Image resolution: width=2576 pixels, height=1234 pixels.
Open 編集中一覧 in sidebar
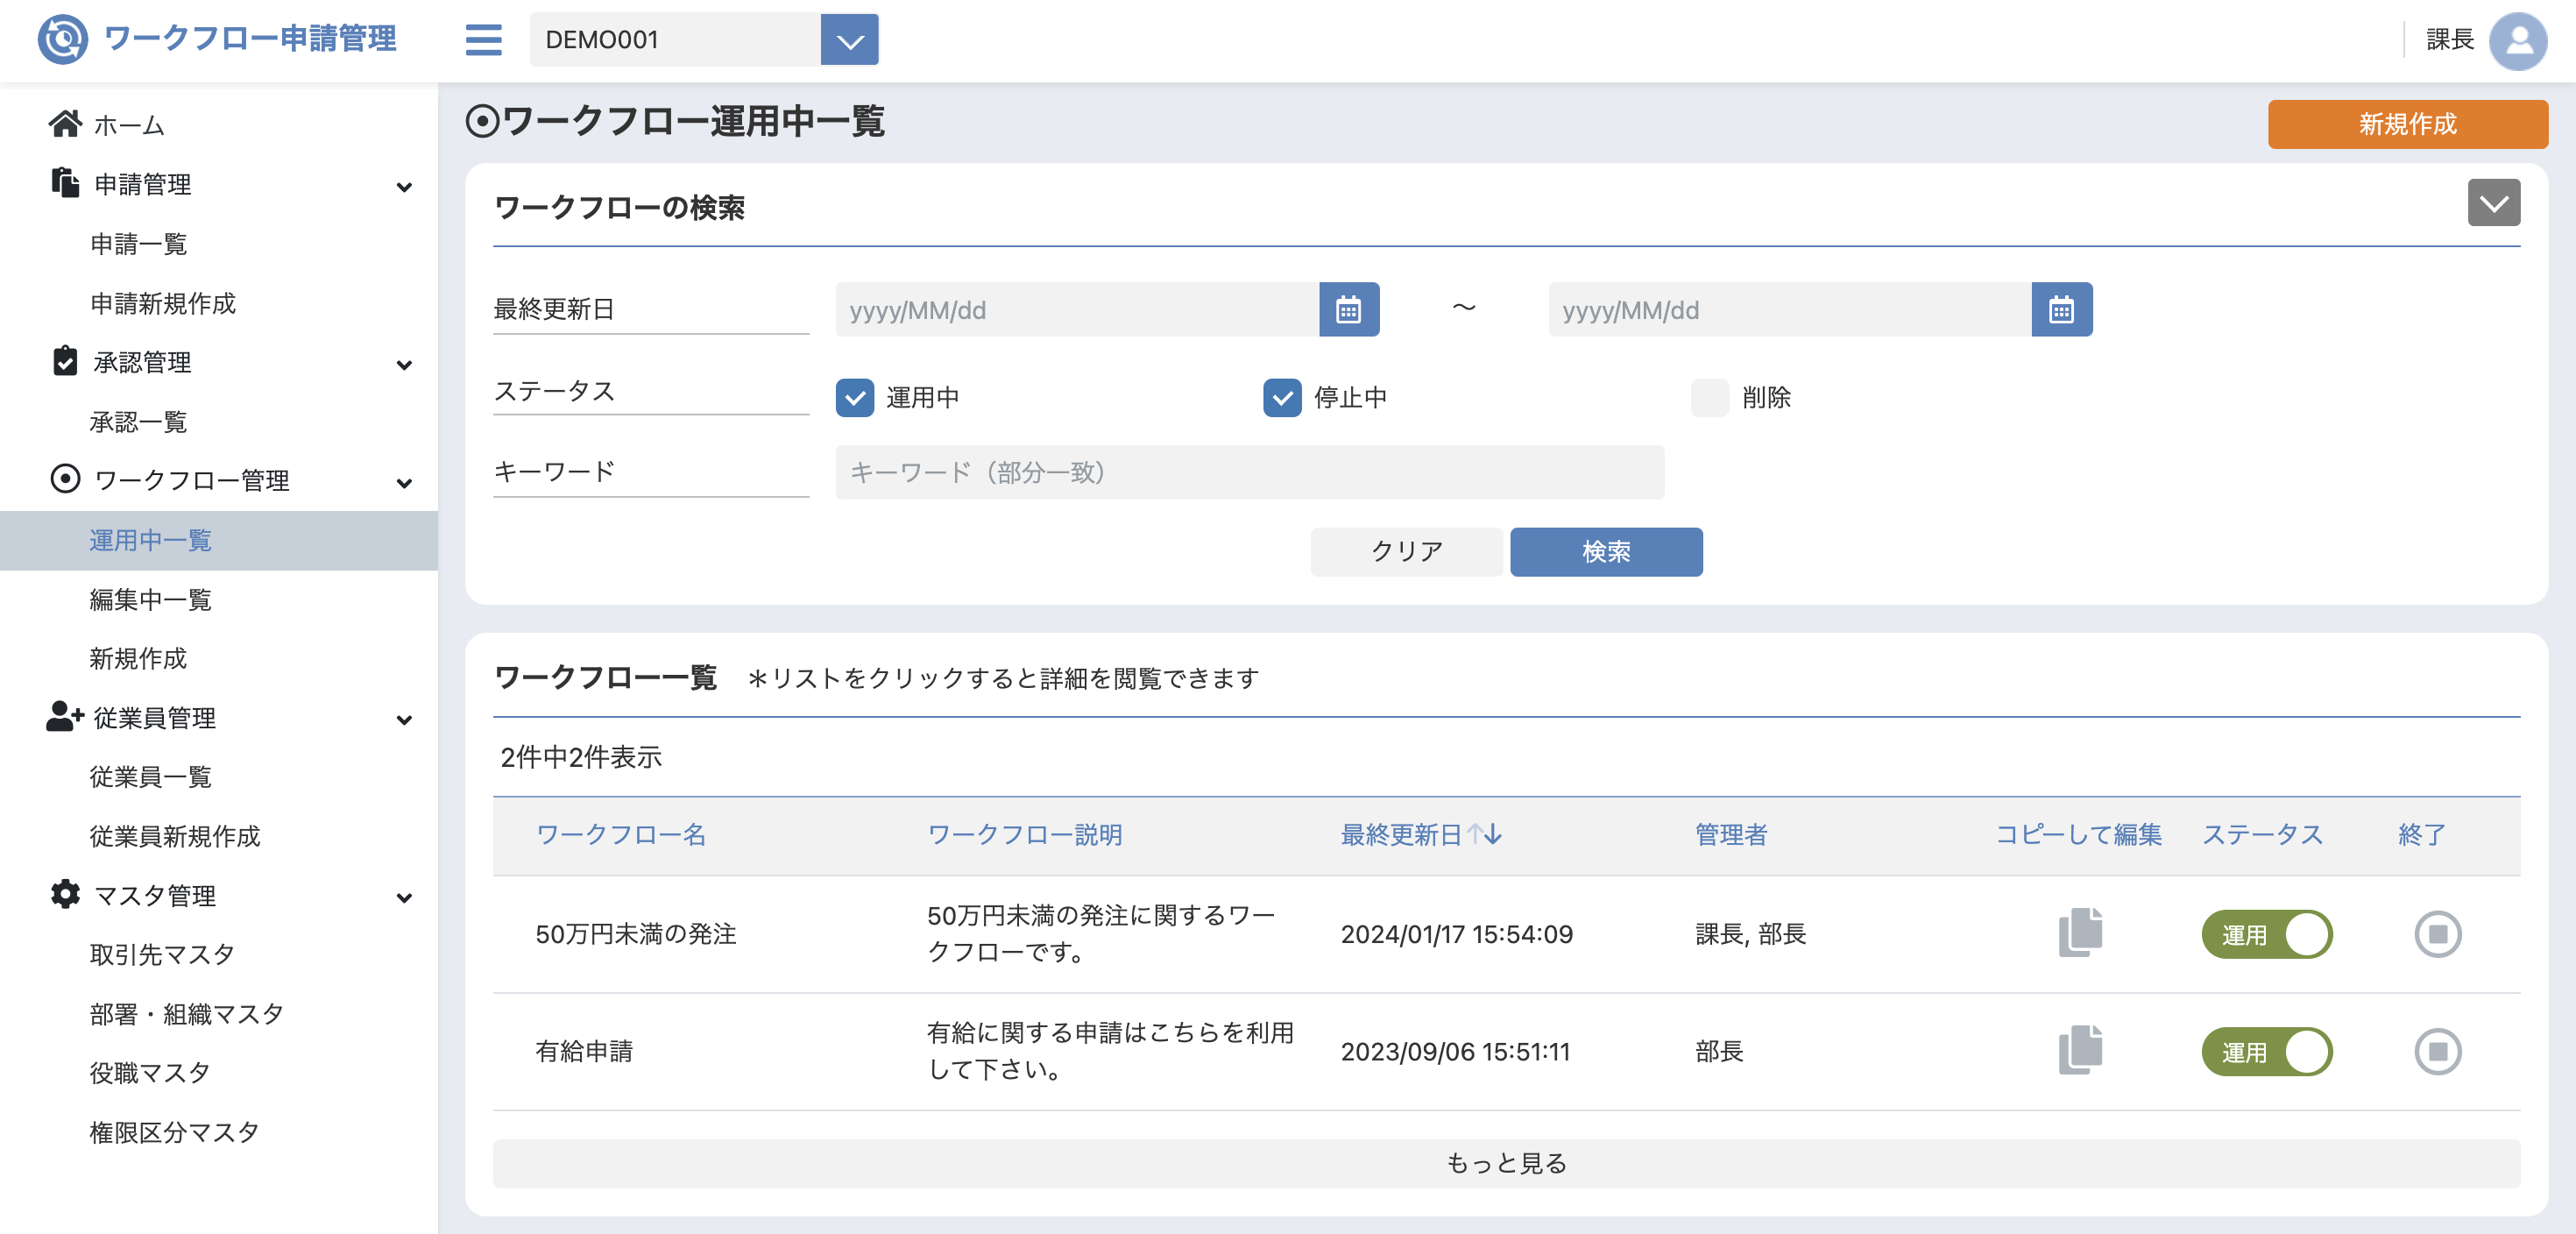[x=151, y=599]
